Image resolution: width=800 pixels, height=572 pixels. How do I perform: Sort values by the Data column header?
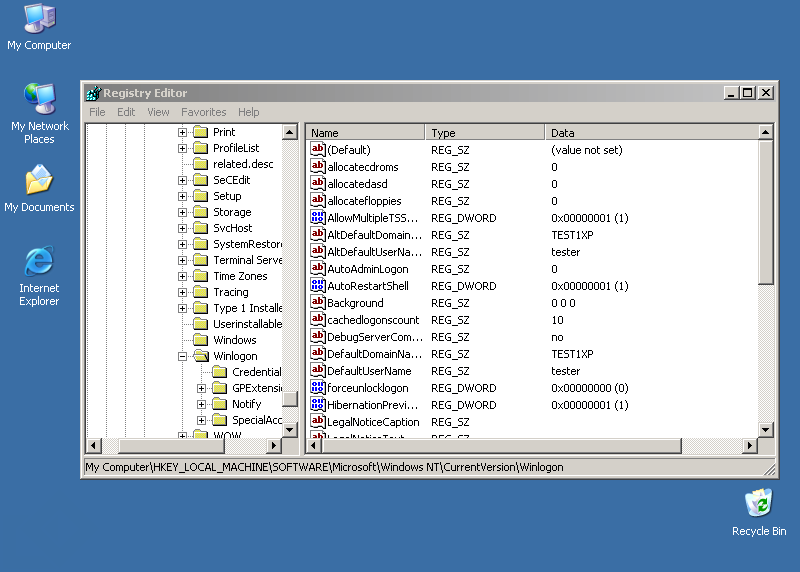(652, 133)
